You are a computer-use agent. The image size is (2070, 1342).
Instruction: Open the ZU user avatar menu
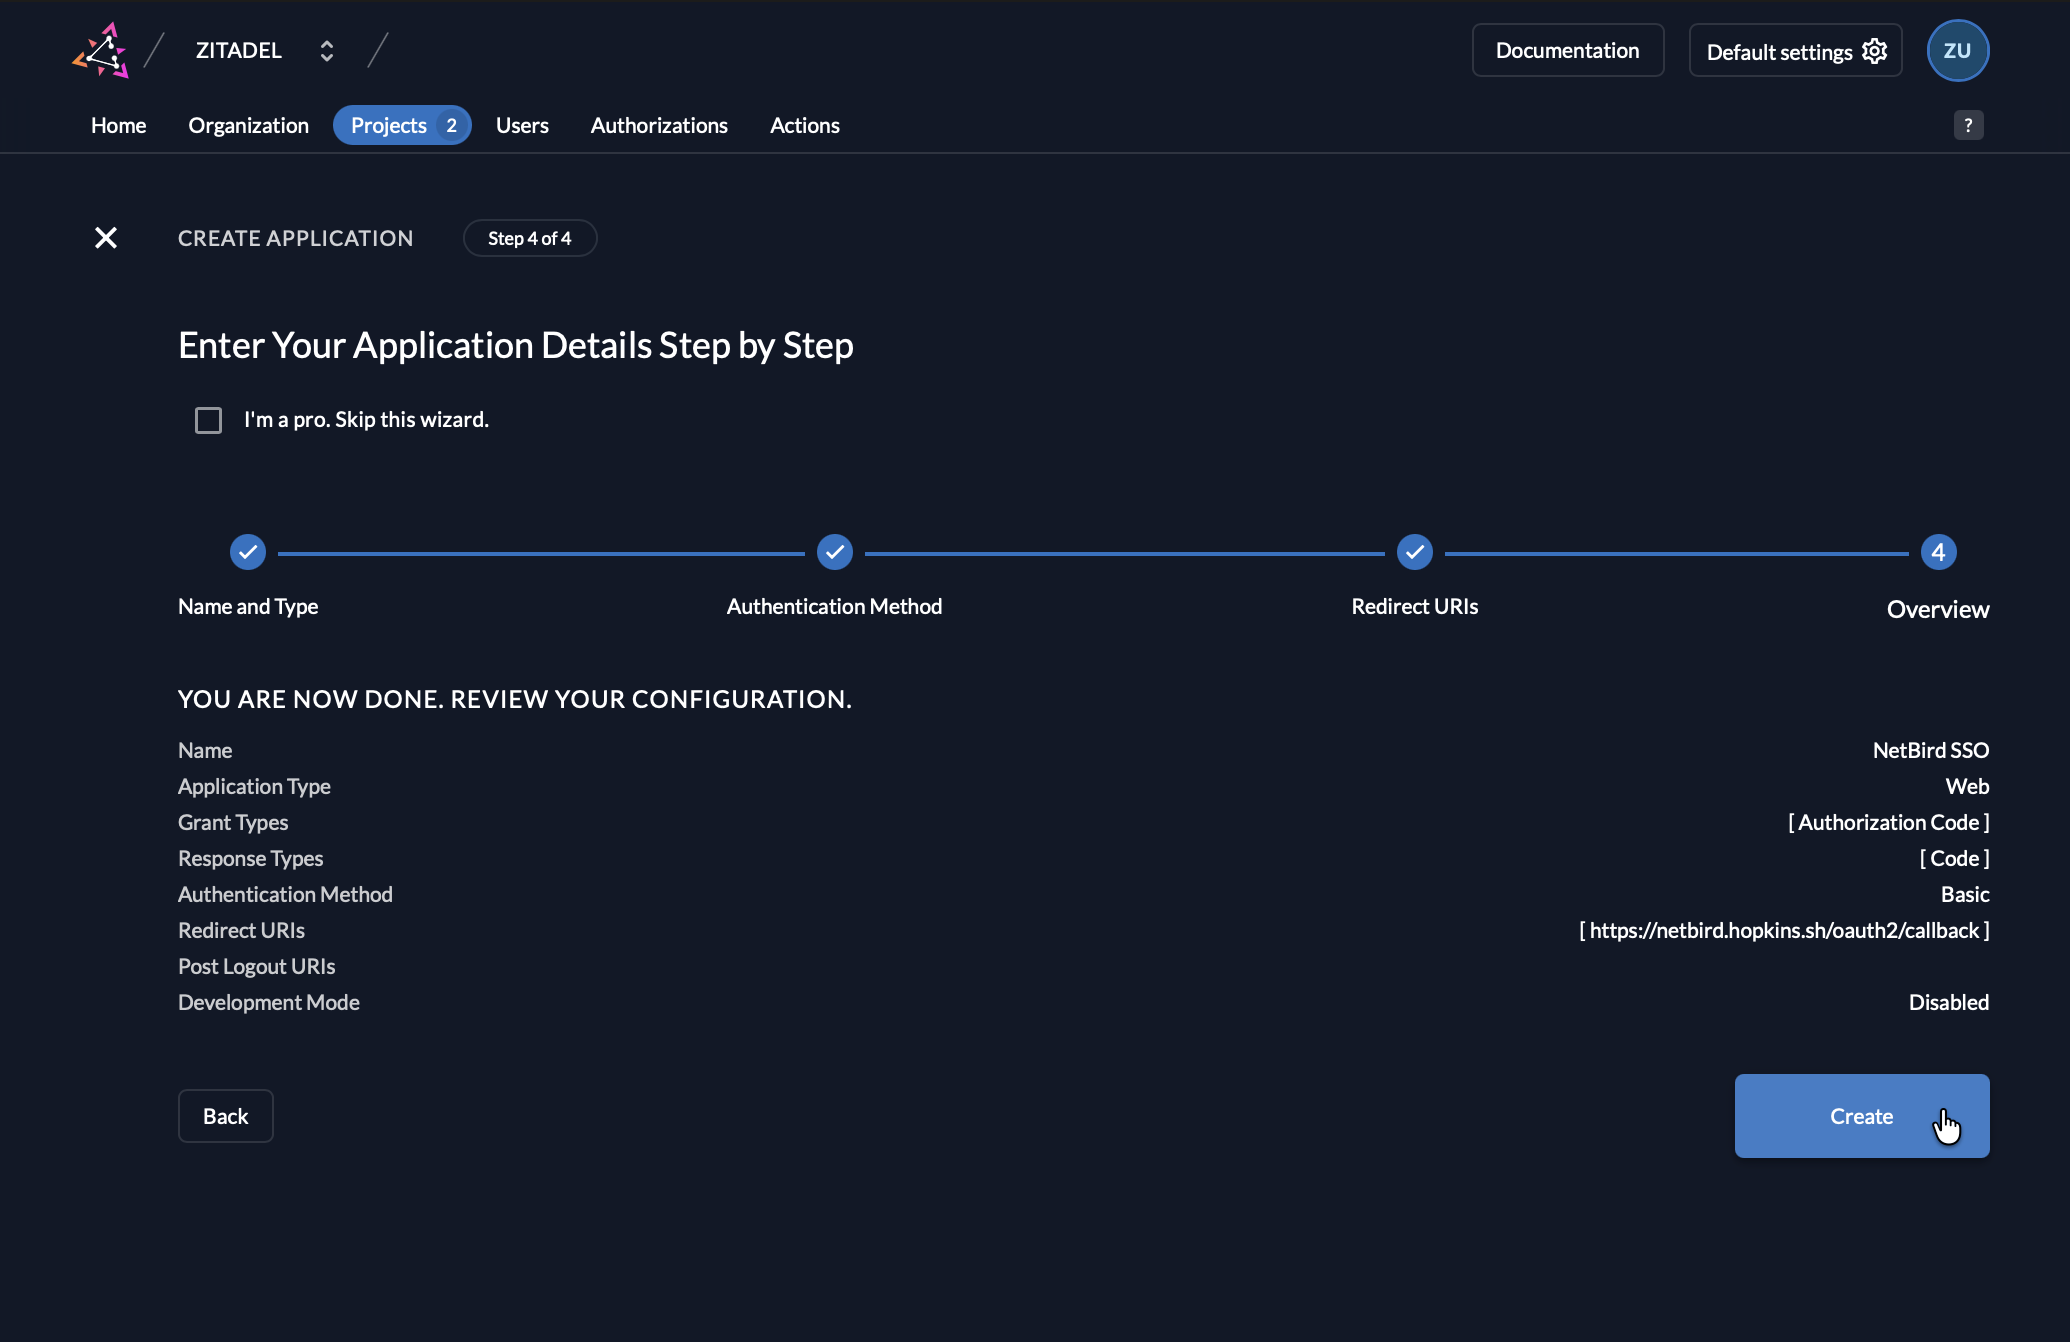click(1957, 50)
